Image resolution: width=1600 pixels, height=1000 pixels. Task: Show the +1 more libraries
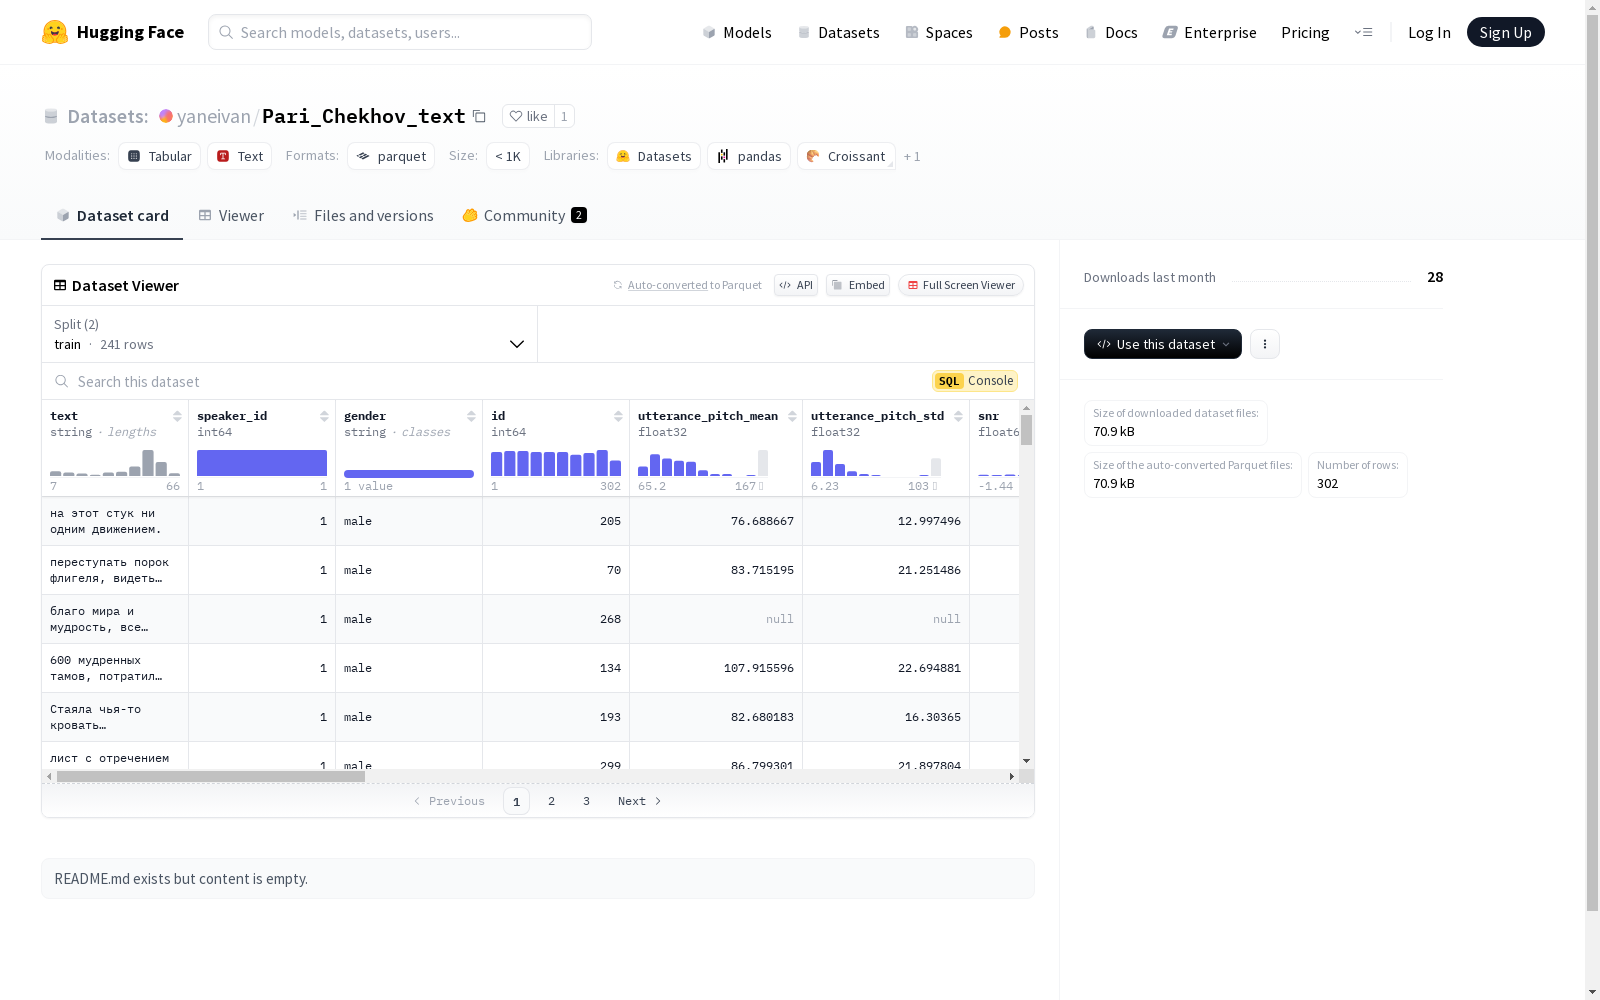[912, 156]
